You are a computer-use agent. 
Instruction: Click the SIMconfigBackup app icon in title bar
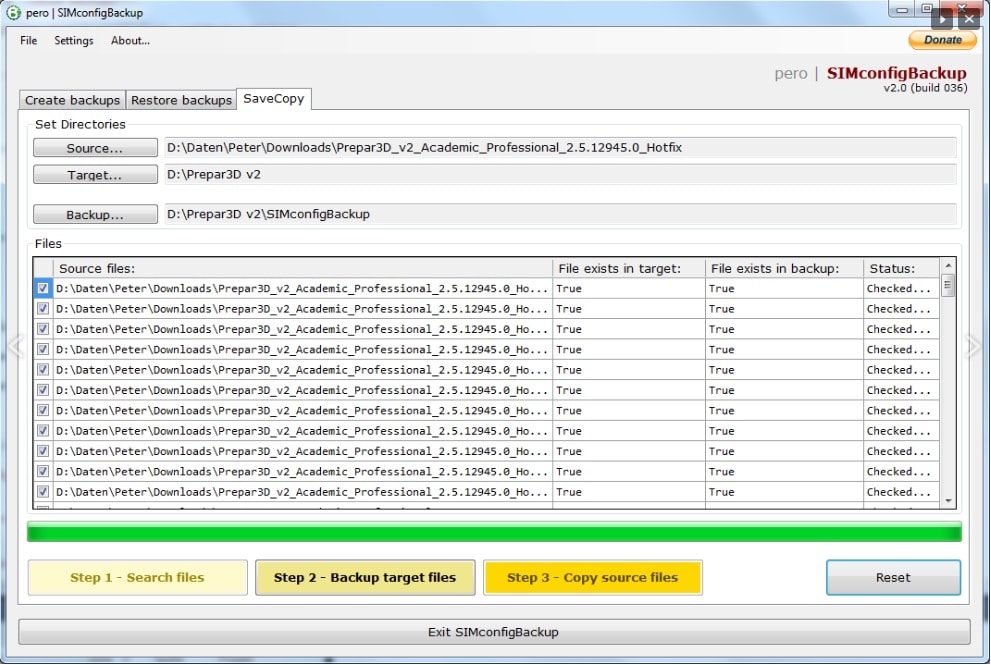(14, 13)
